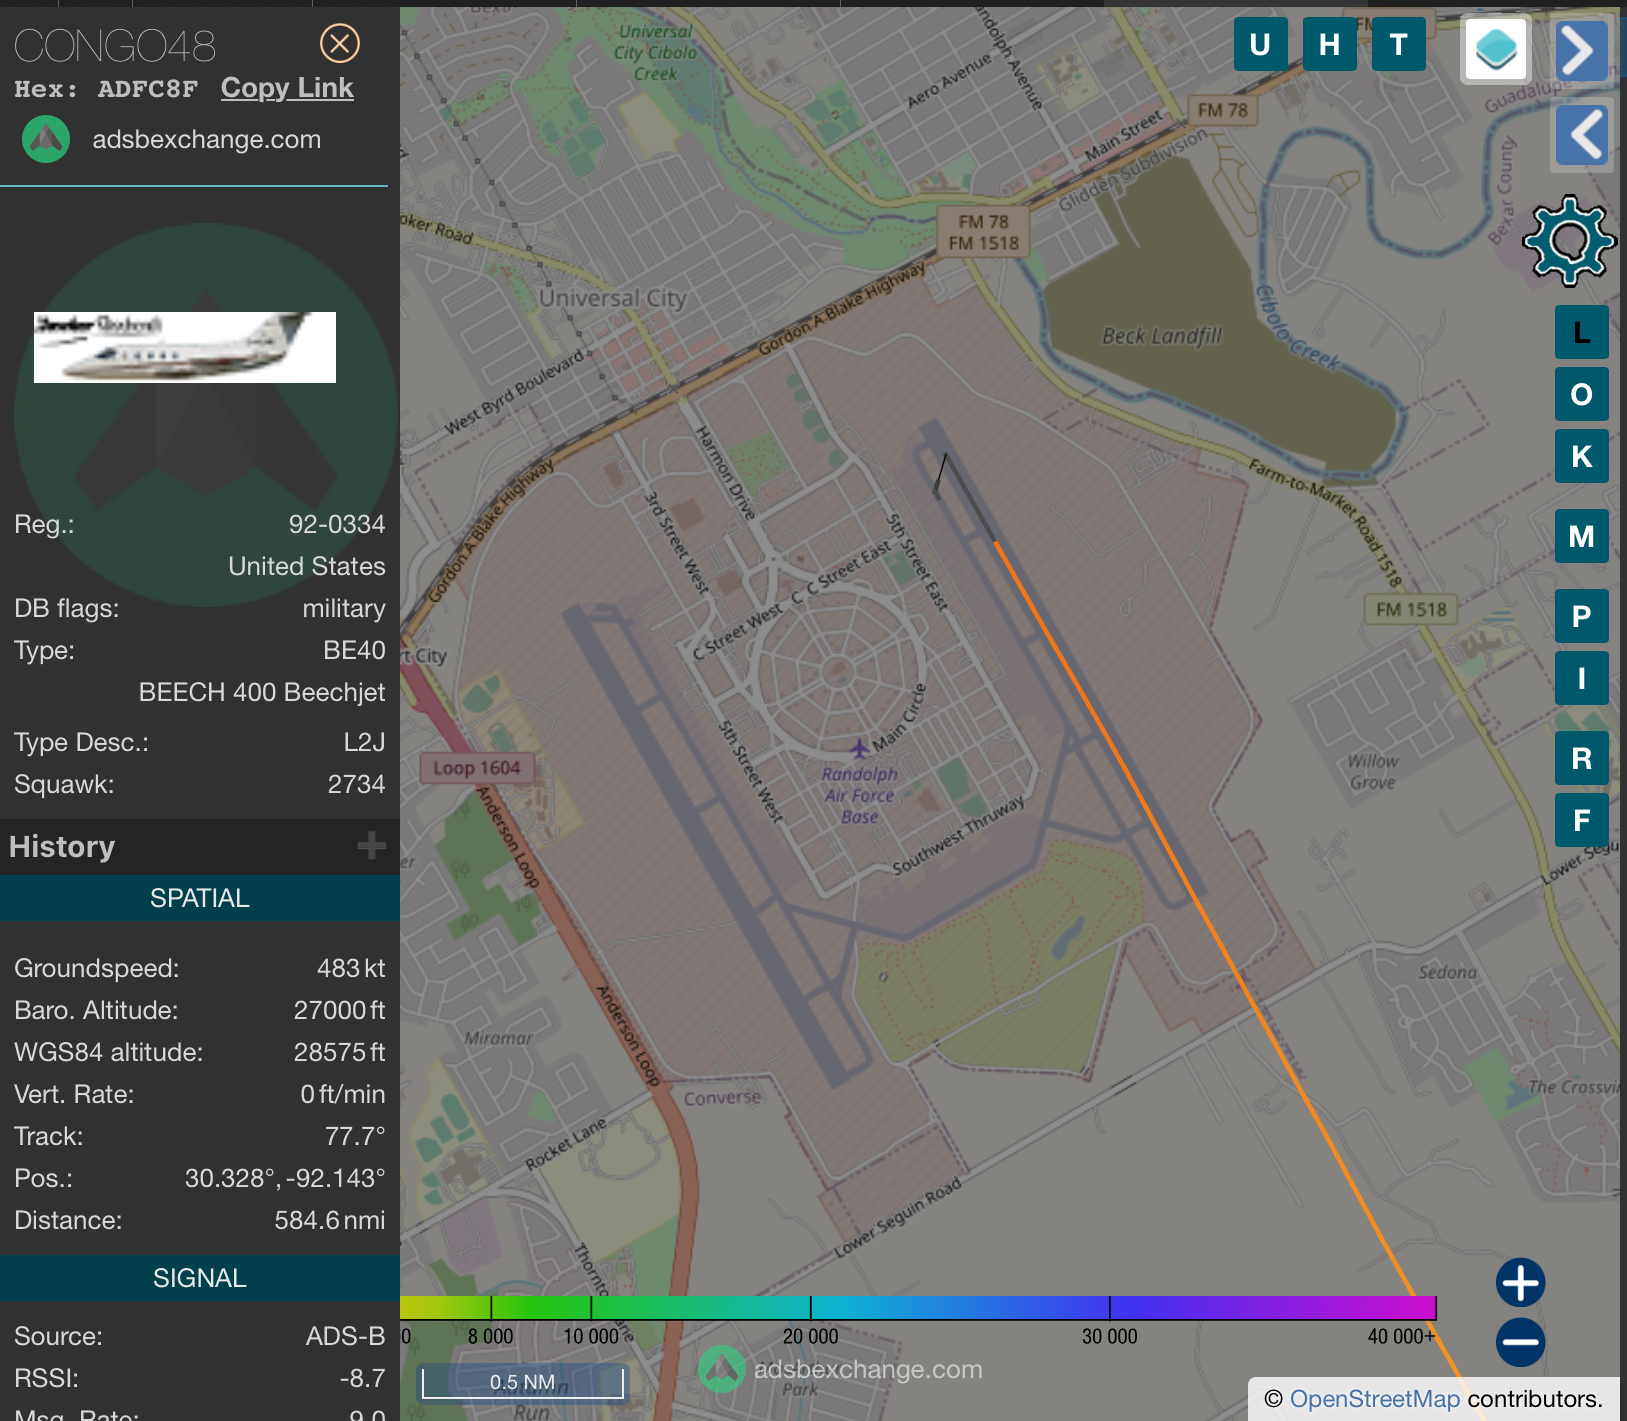Click the BE40 type value
Screen dimensions: 1627x1421
pyautogui.click(x=354, y=650)
